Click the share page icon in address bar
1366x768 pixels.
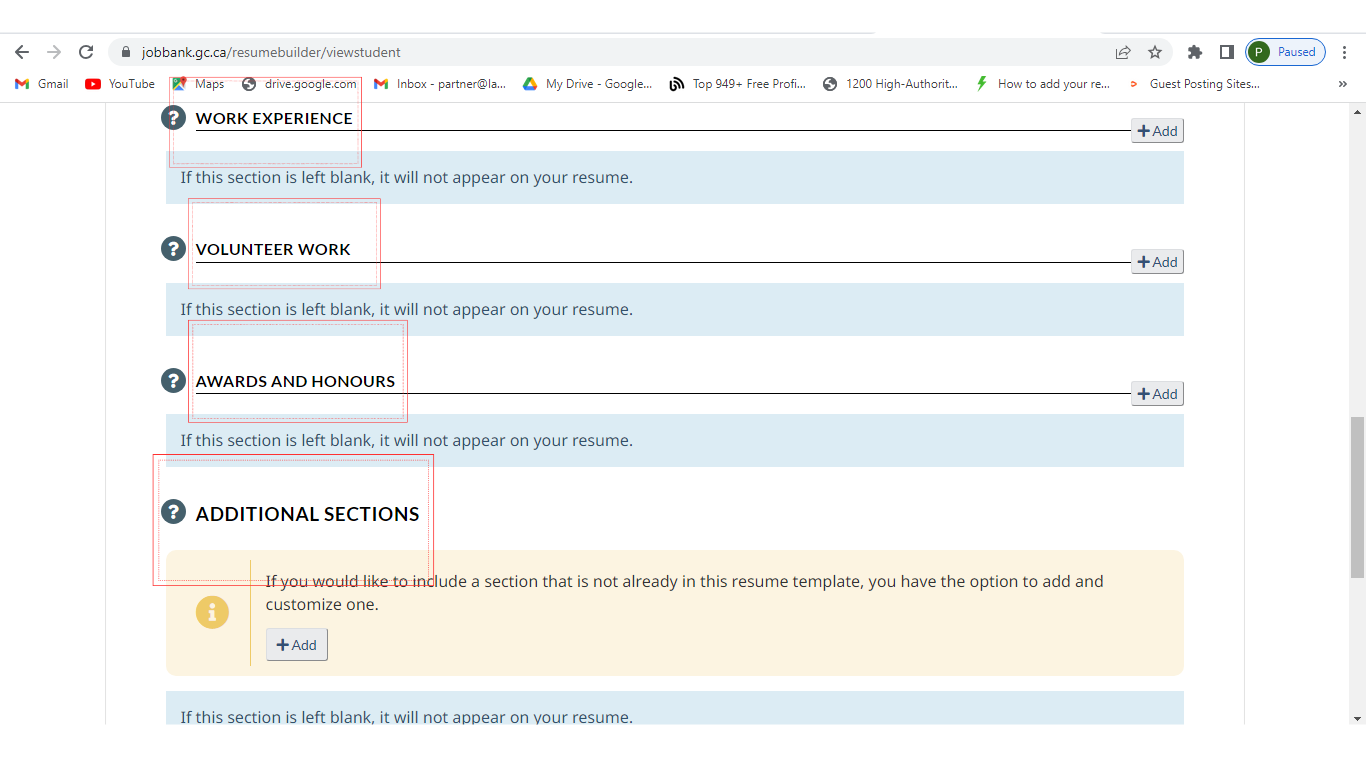coord(1123,52)
